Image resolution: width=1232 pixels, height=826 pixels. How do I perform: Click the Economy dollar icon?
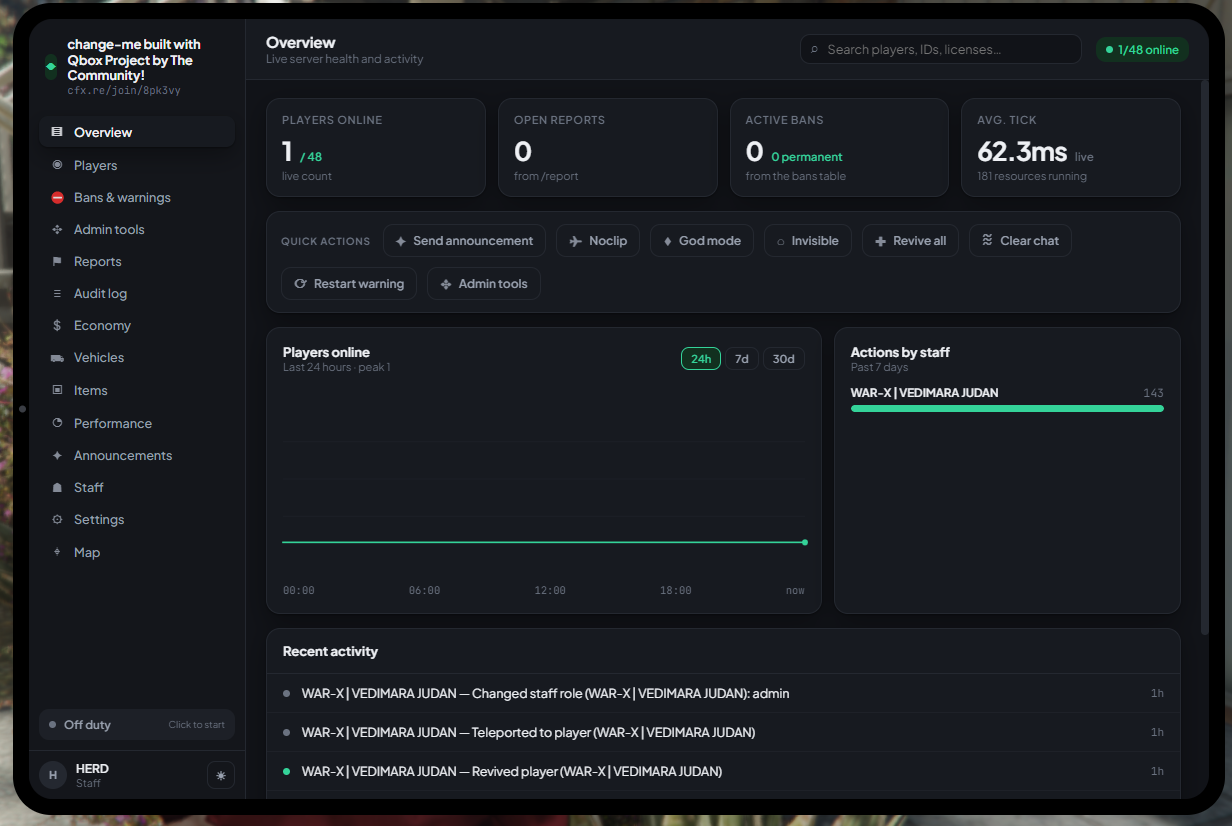[57, 325]
